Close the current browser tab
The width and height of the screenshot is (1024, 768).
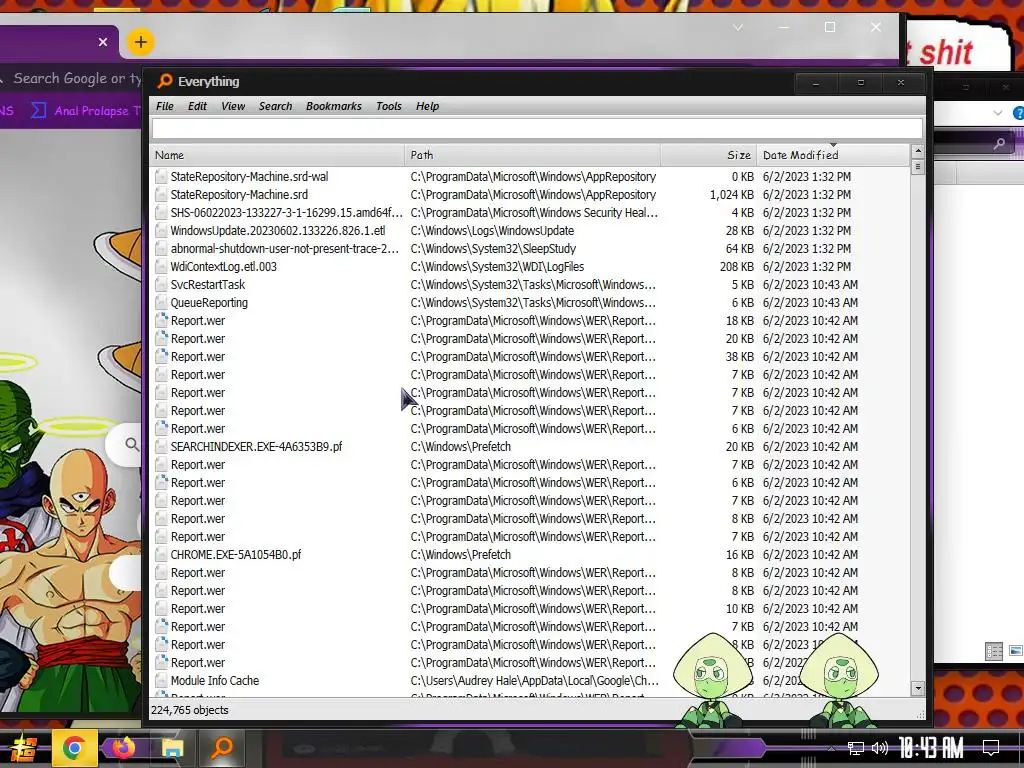(x=103, y=42)
